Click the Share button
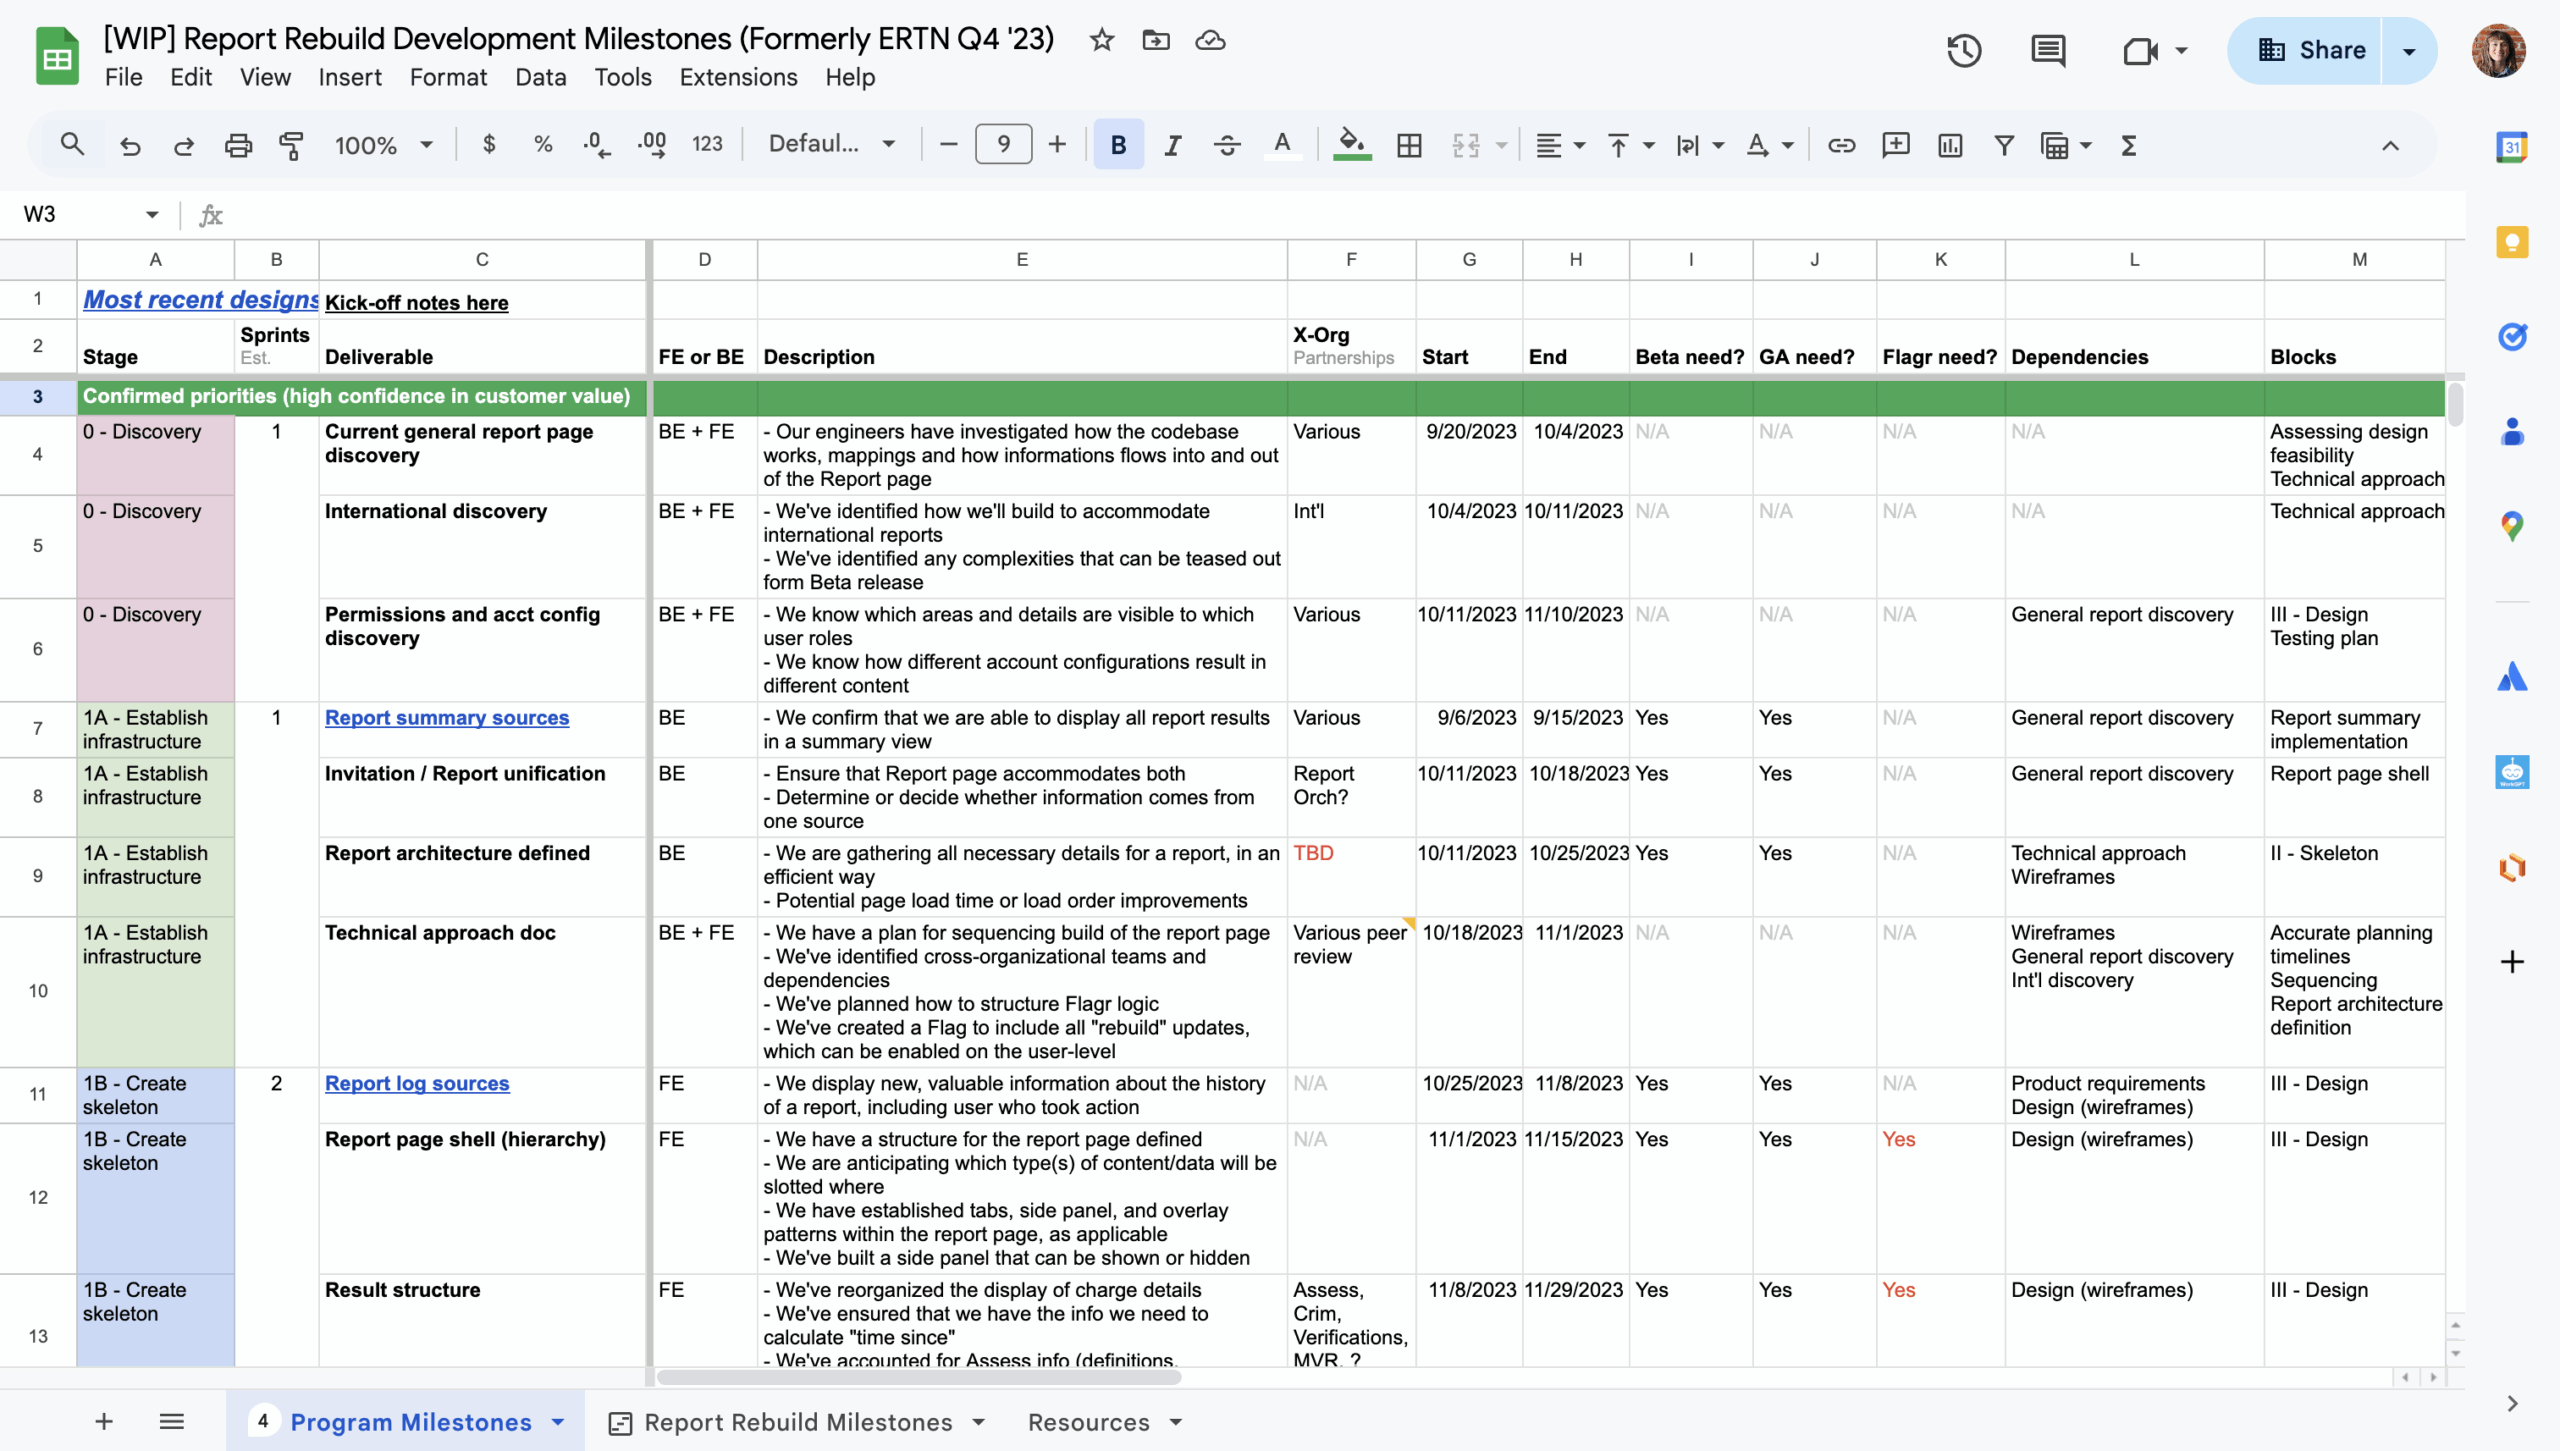 click(x=2311, y=51)
